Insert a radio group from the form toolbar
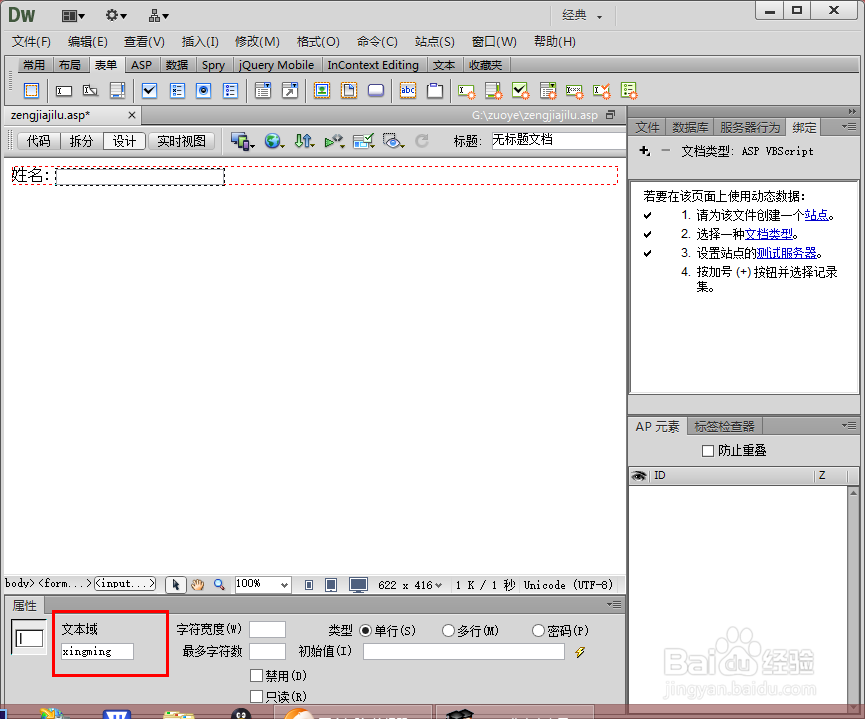Image resolution: width=865 pixels, height=719 pixels. click(231, 90)
